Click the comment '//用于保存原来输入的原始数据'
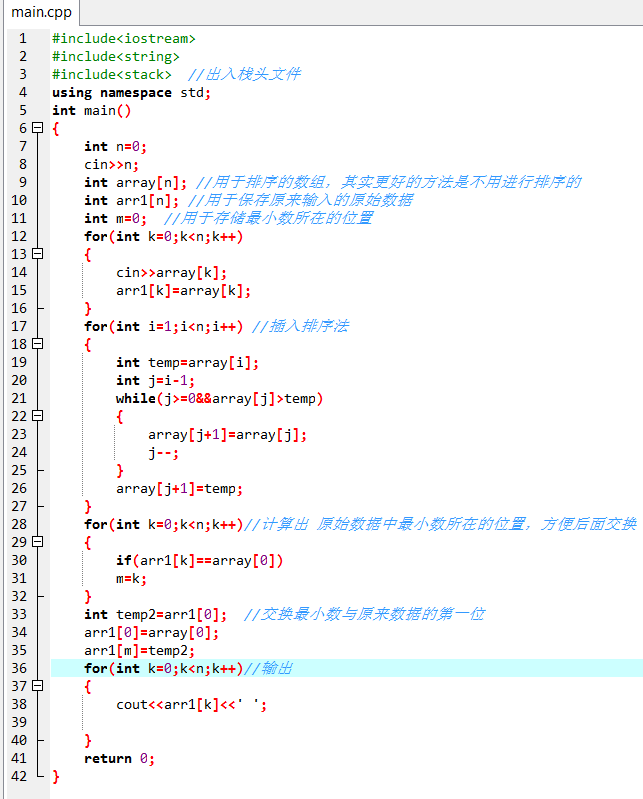643x799 pixels. pos(300,200)
